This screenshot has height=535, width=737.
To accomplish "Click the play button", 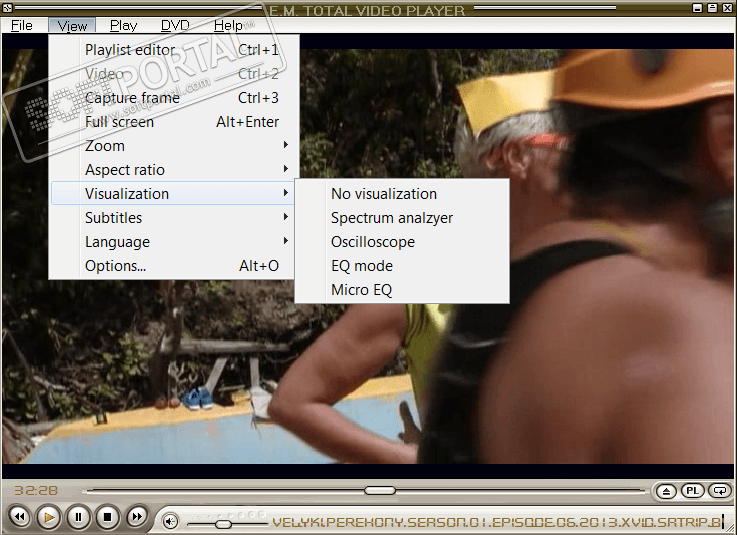I will 49,517.
